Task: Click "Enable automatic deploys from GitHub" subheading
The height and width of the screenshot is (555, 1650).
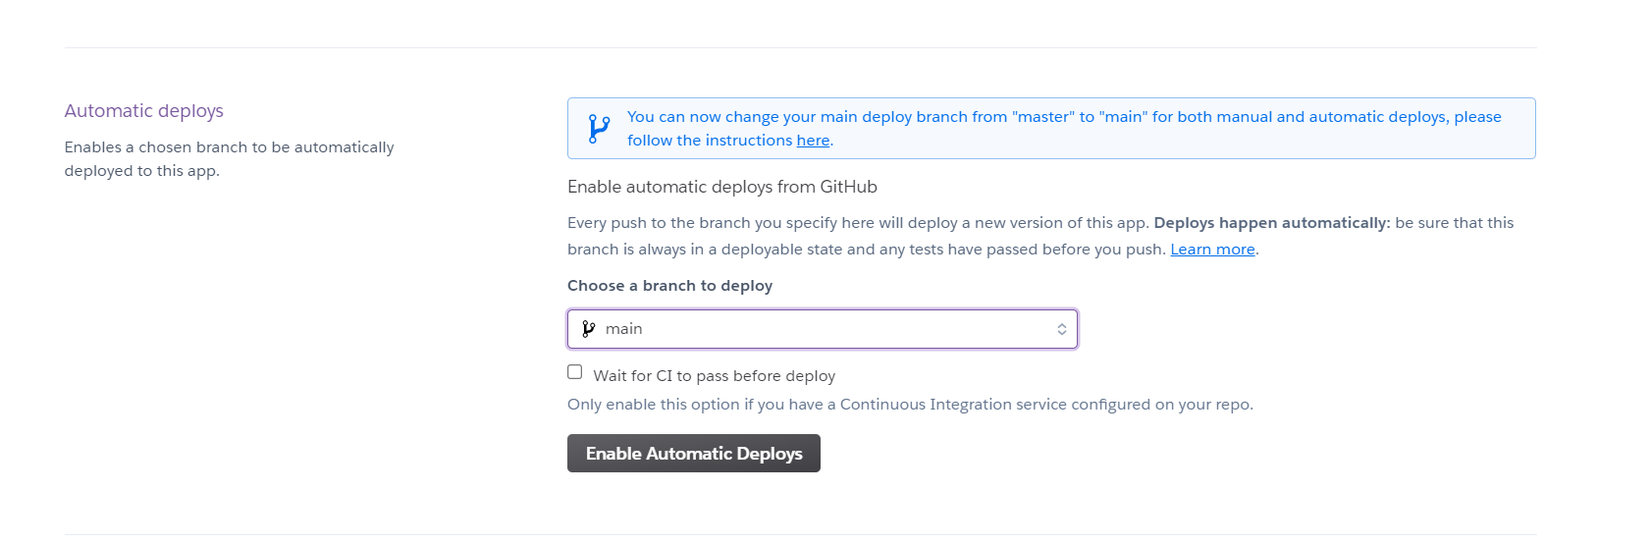Action: point(722,187)
